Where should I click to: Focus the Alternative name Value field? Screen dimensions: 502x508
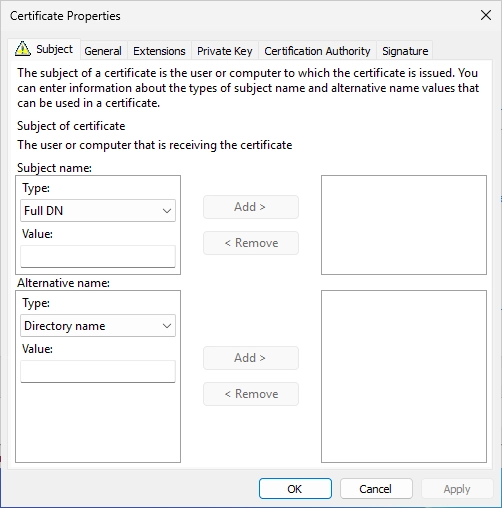(98, 371)
